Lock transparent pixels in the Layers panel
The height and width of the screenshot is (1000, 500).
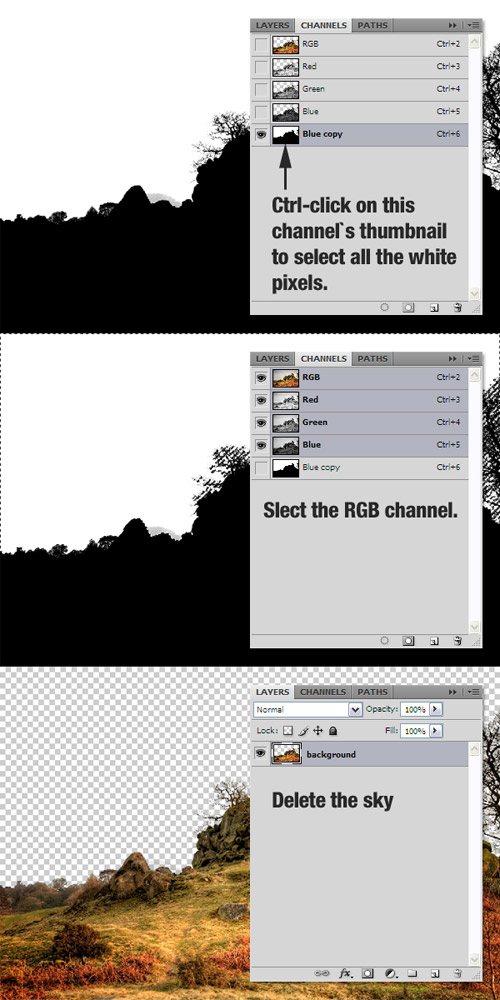[288, 730]
